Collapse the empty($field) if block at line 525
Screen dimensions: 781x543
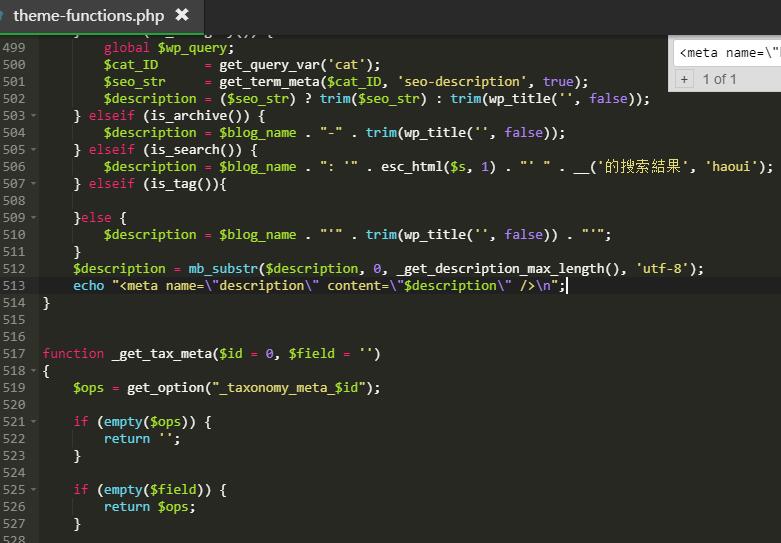click(33, 490)
